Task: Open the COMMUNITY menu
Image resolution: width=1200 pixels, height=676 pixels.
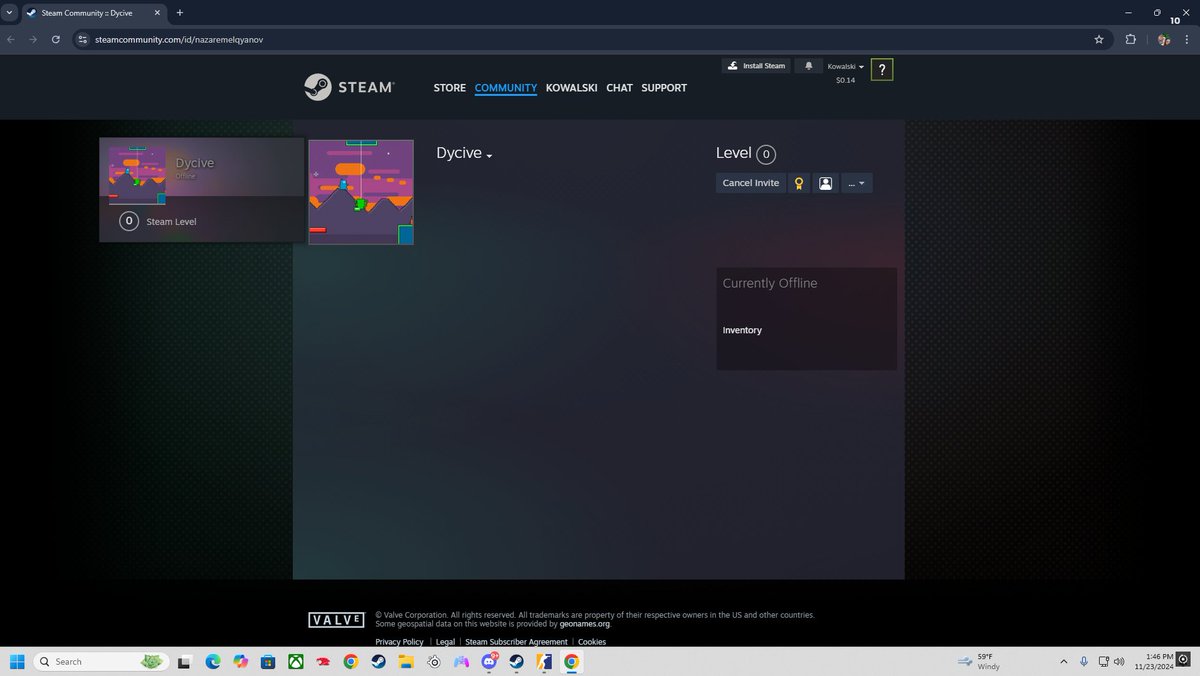Action: click(506, 88)
